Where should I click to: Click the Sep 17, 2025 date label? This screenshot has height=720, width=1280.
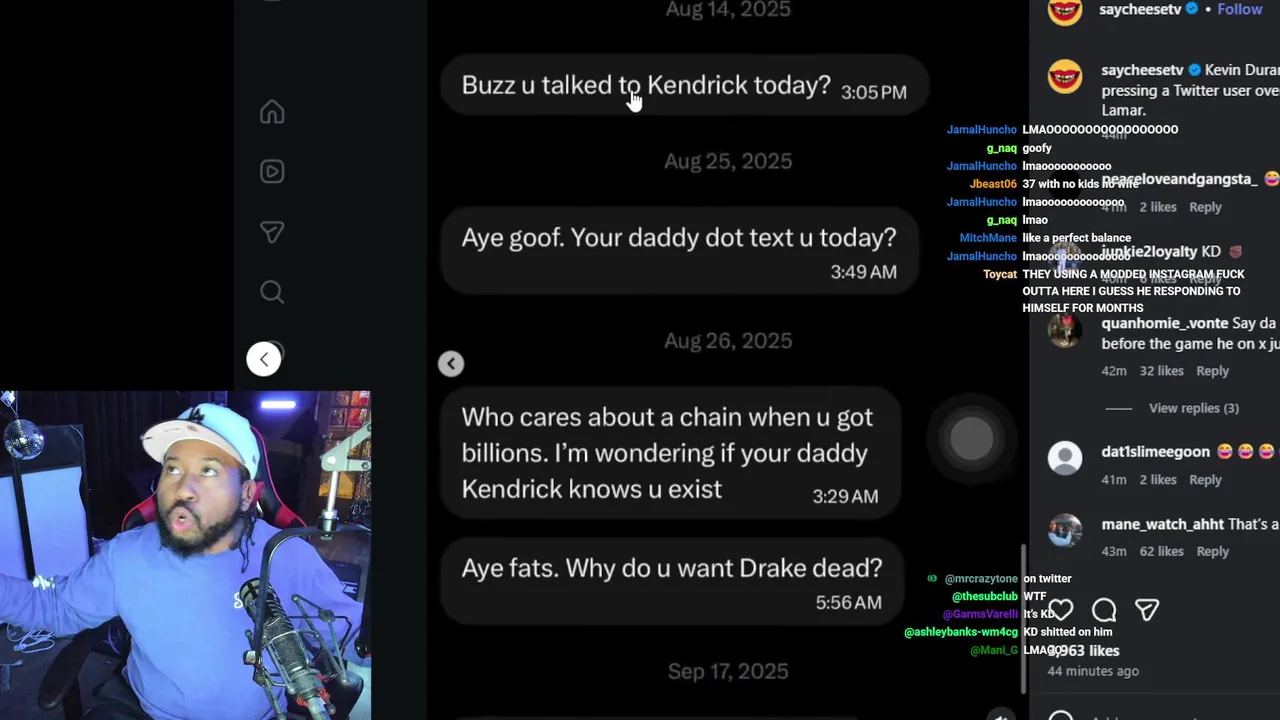[x=728, y=672]
